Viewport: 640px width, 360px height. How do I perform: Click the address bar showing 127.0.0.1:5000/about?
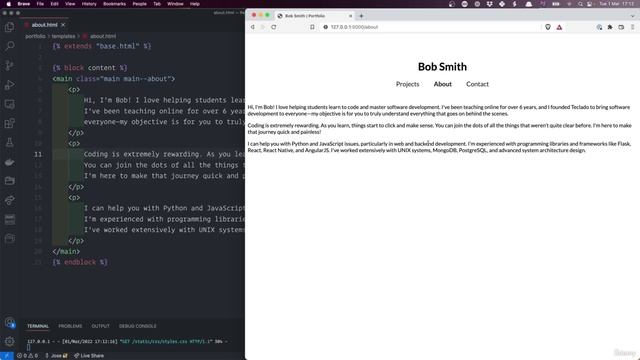click(x=431, y=27)
